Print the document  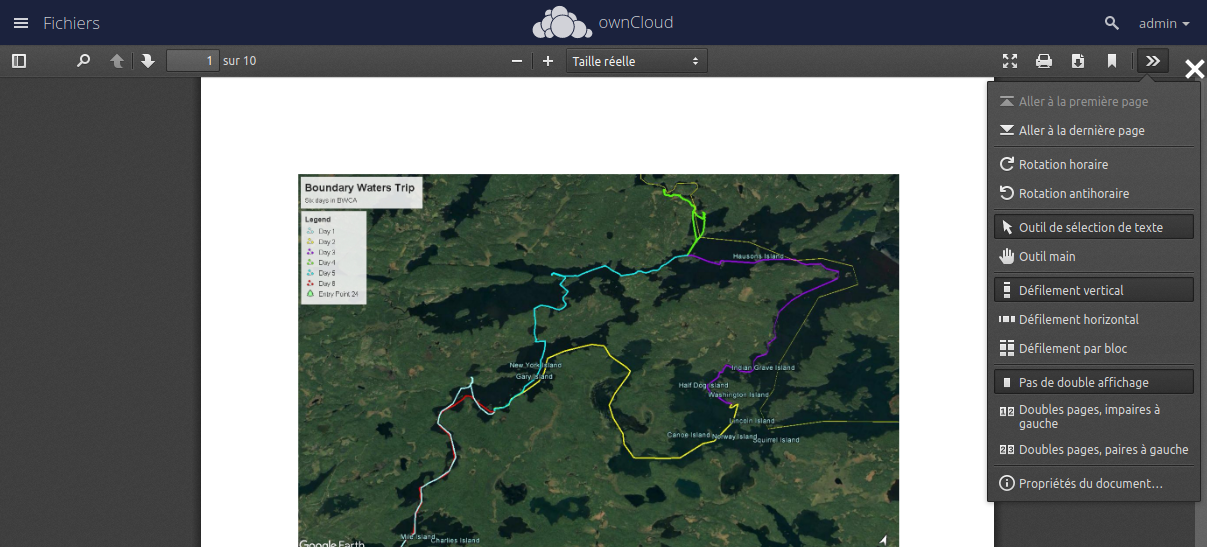tap(1044, 61)
